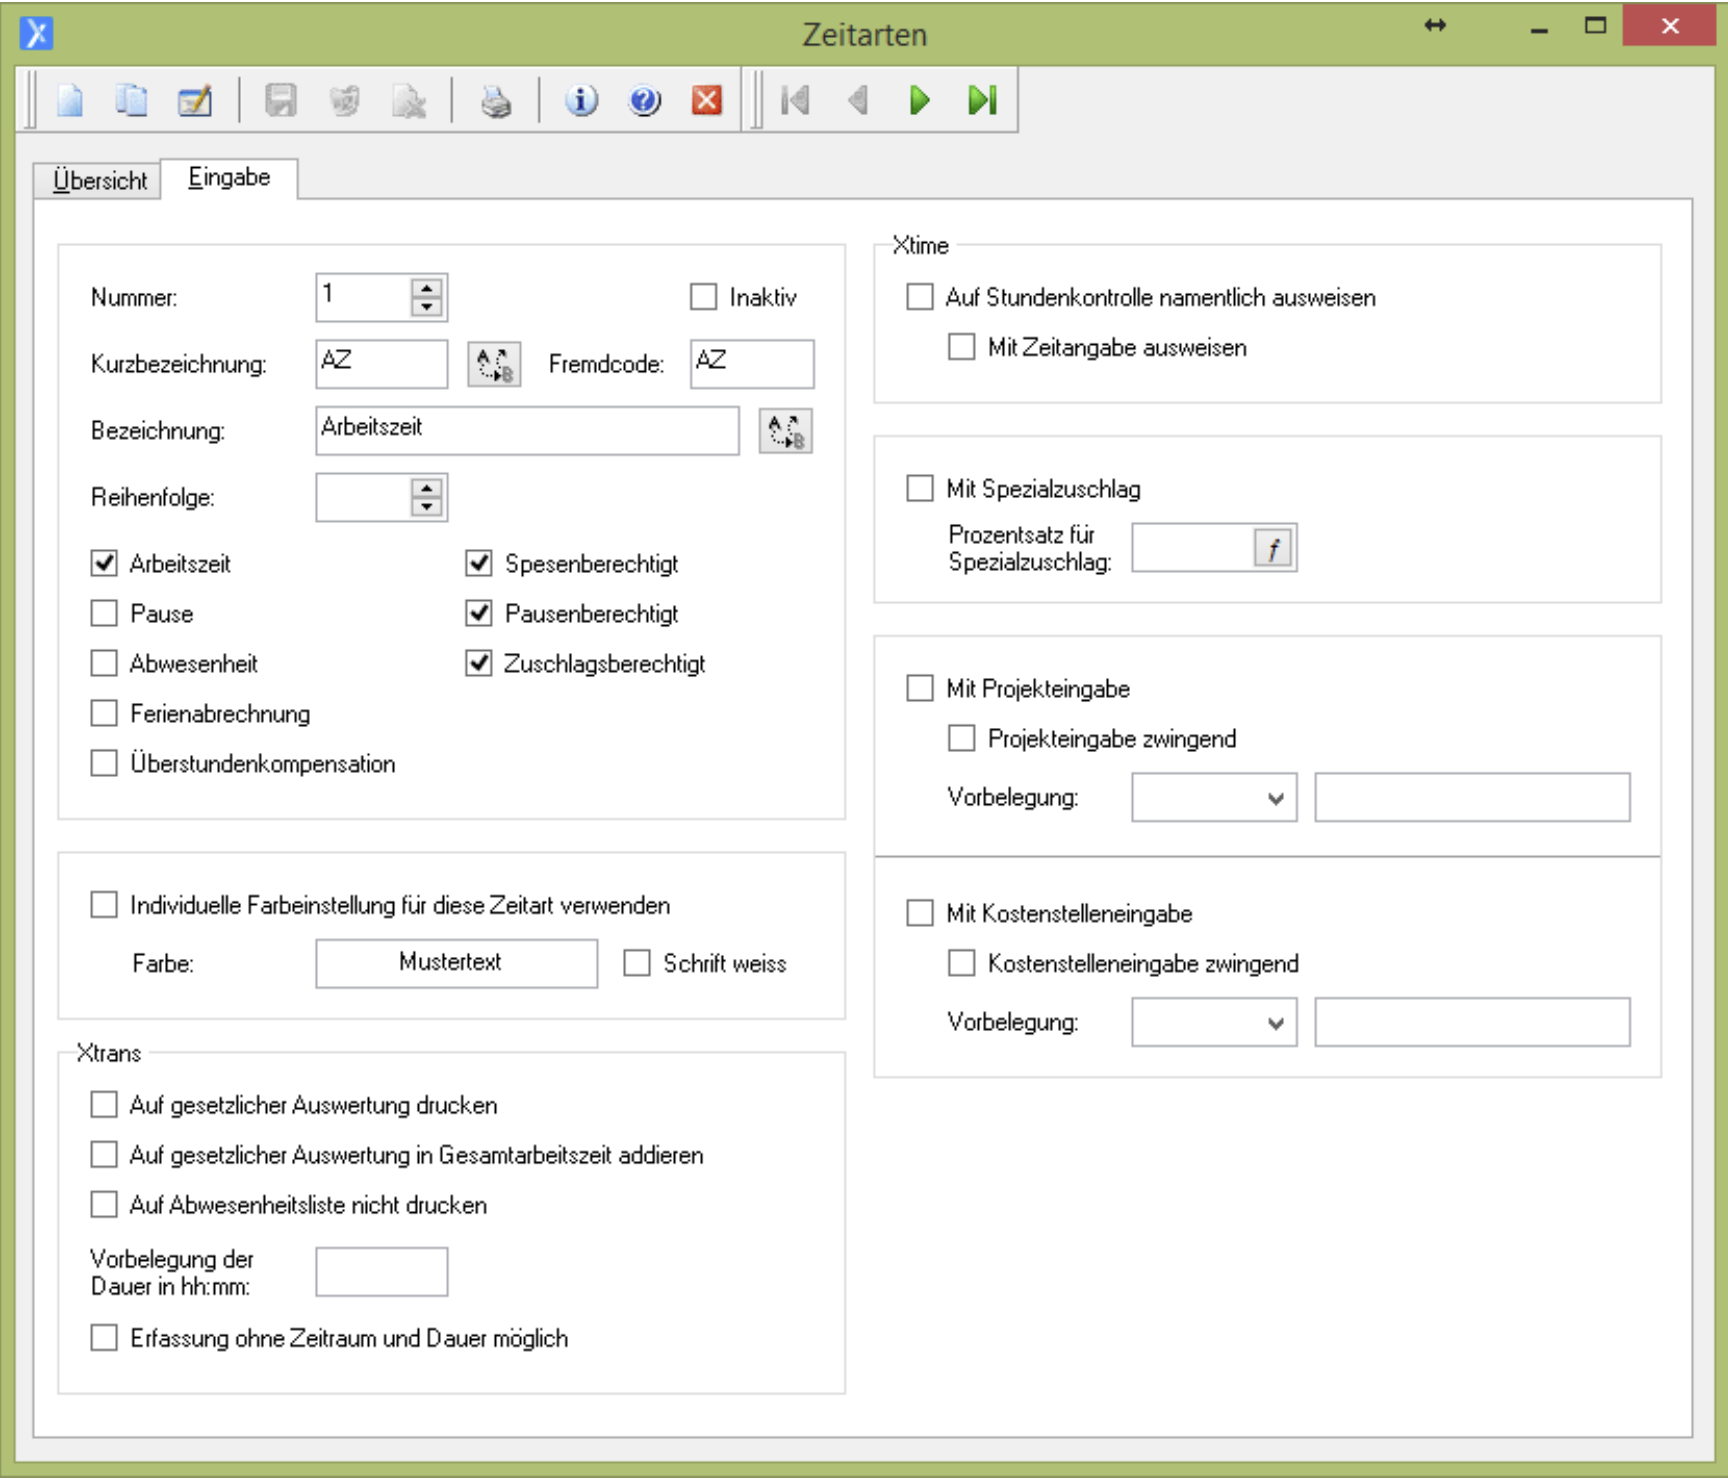Click the edit record pencil icon
Image resolution: width=1728 pixels, height=1482 pixels.
point(194,101)
